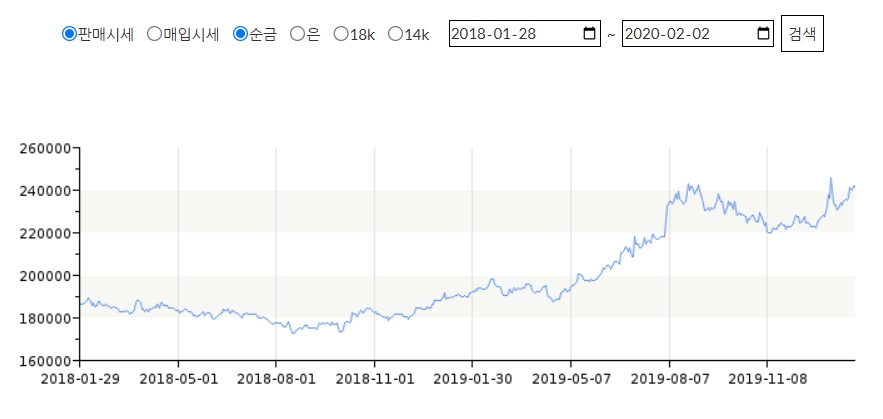Open calendar picker for end date 2020-02-02
883x419 pixels.
click(x=763, y=34)
